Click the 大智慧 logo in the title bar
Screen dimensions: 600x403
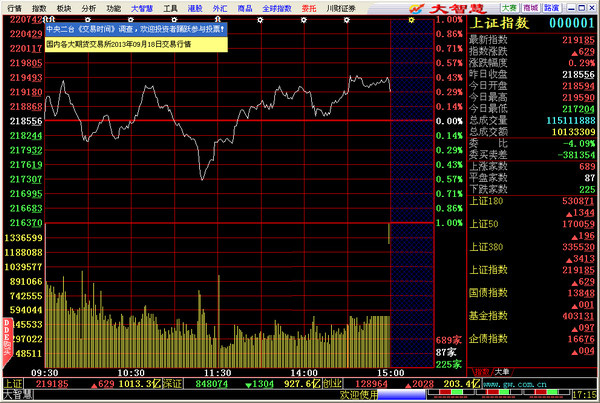447,8
